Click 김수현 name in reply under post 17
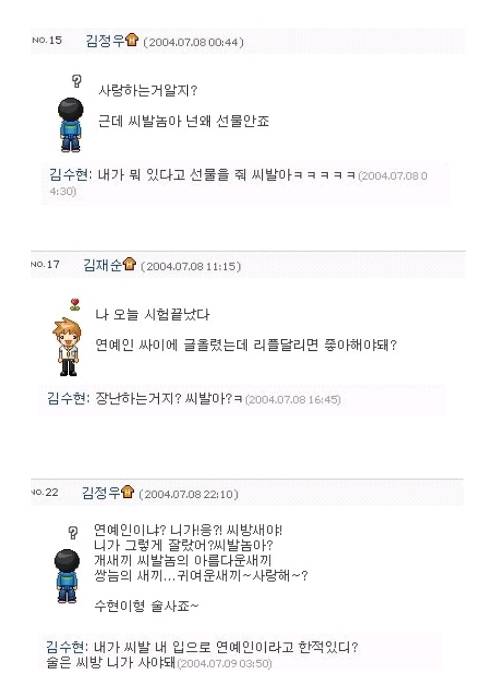Image resolution: width=492 pixels, height=681 pixels. point(66,398)
